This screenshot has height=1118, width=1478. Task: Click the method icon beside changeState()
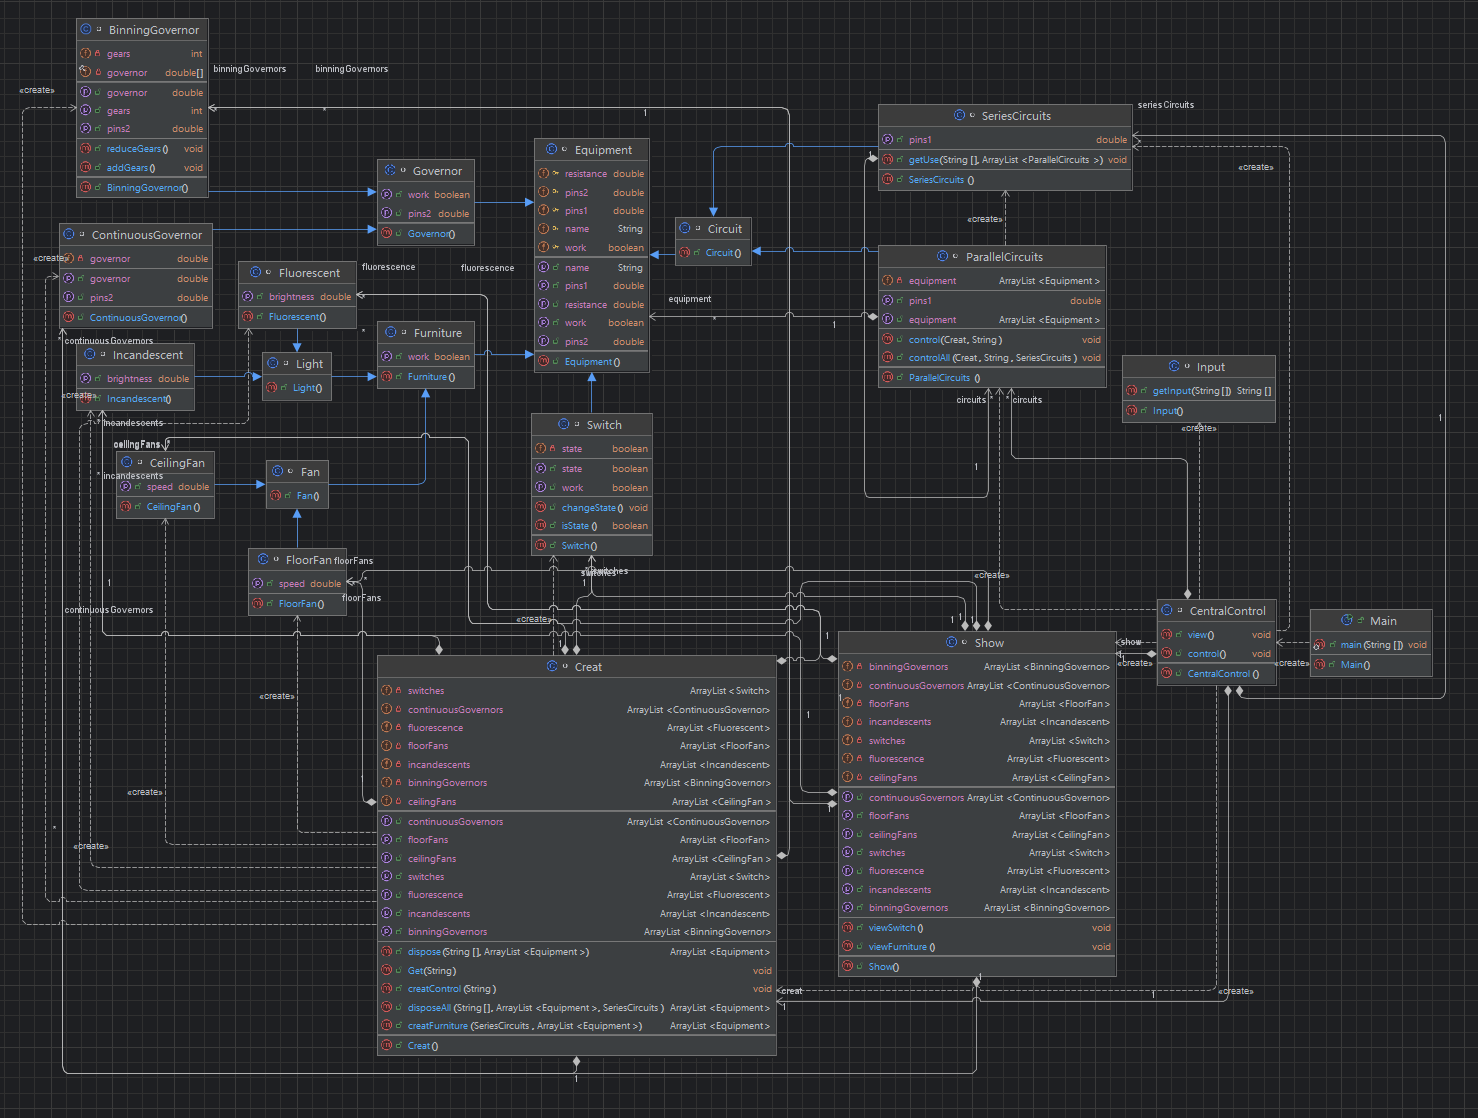pyautogui.click(x=540, y=508)
